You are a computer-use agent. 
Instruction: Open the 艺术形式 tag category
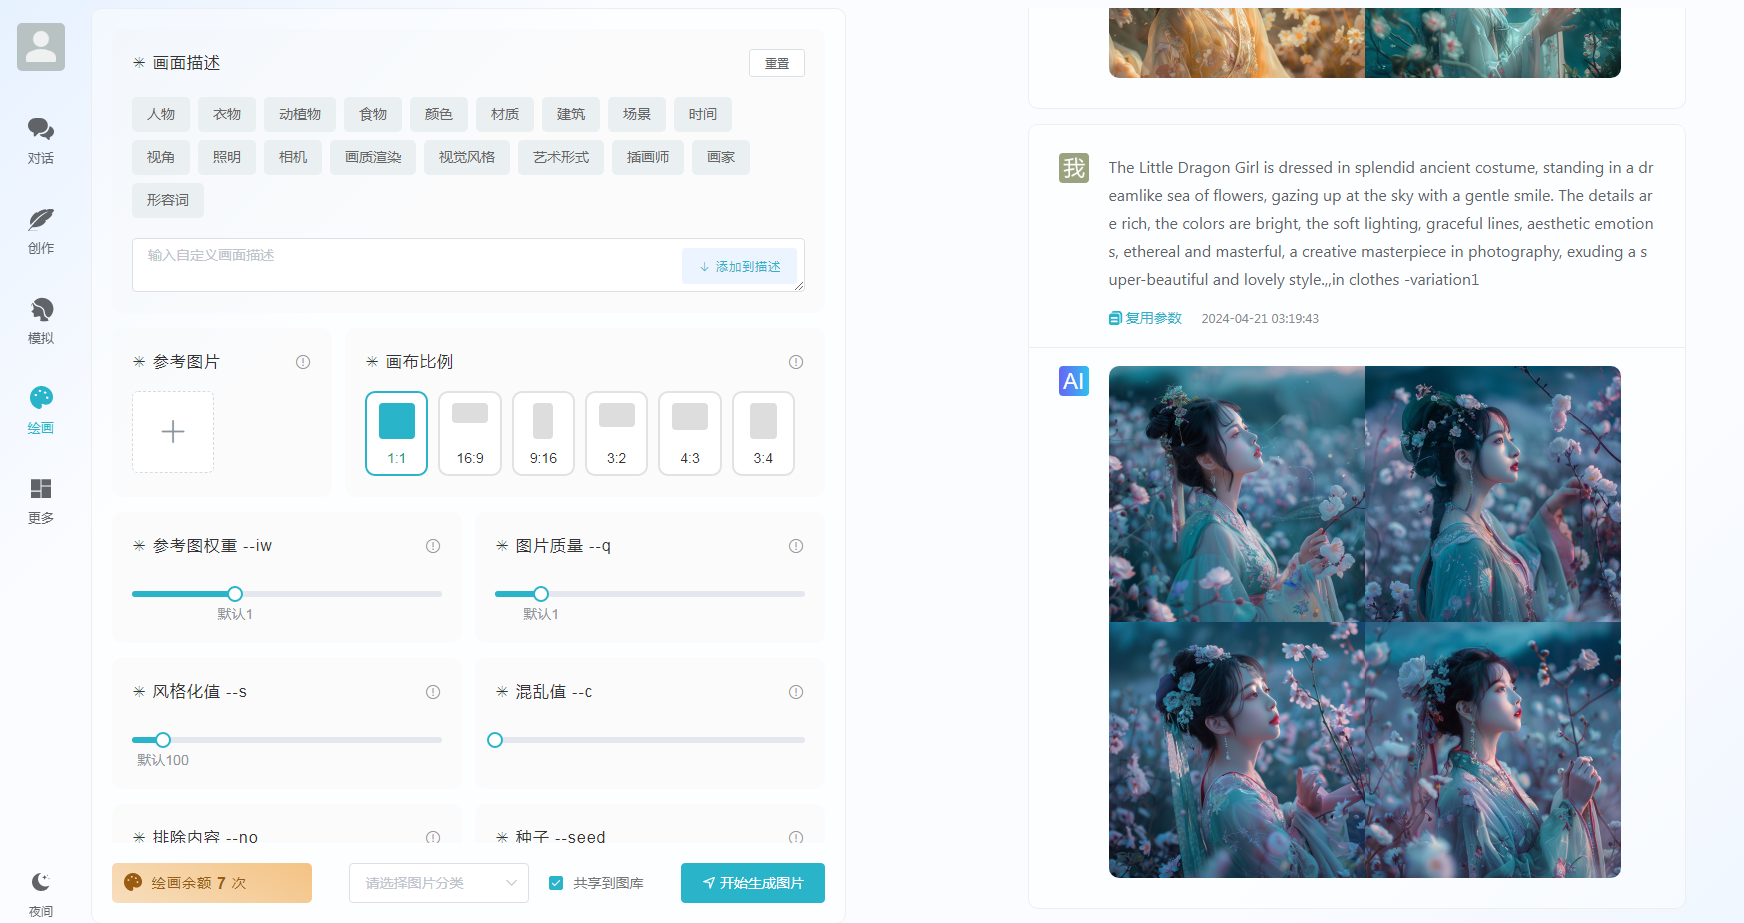[561, 157]
